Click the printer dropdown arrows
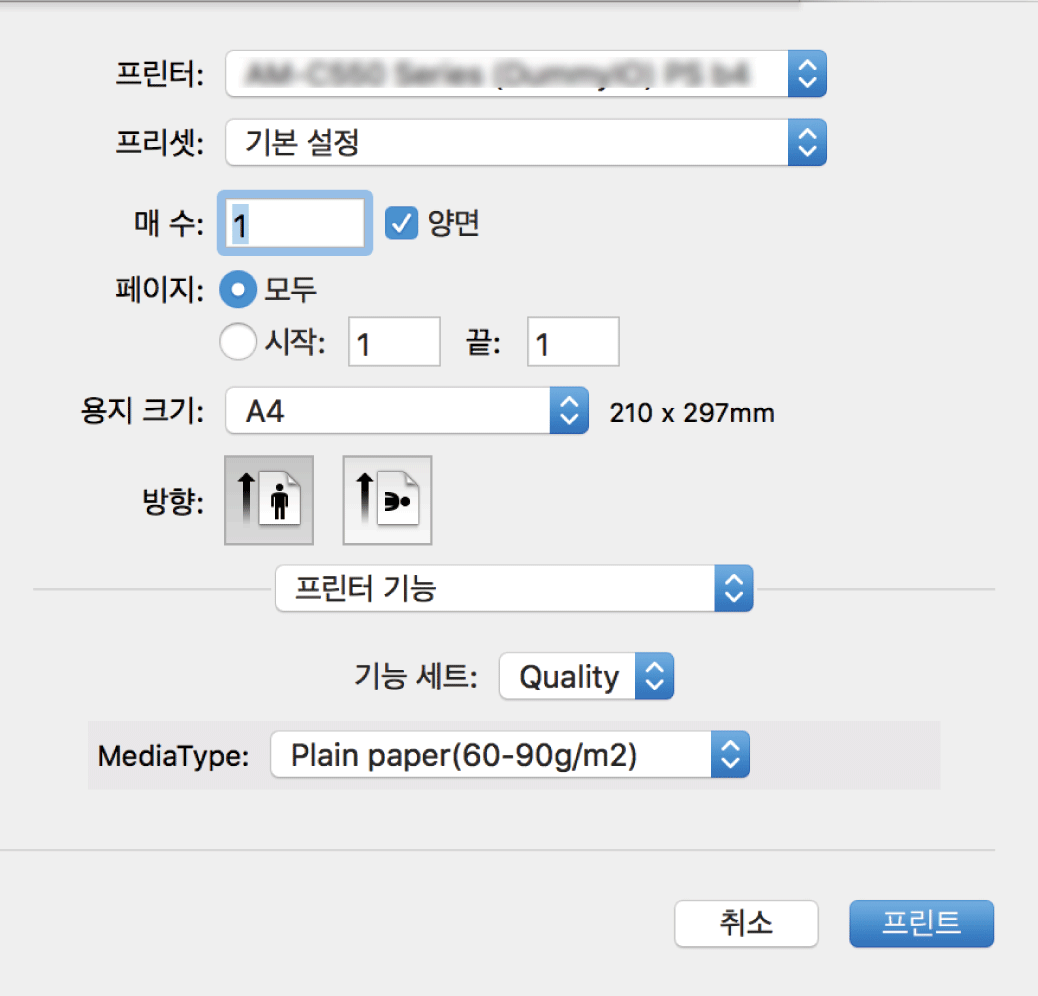This screenshot has height=996, width=1038. [x=808, y=75]
